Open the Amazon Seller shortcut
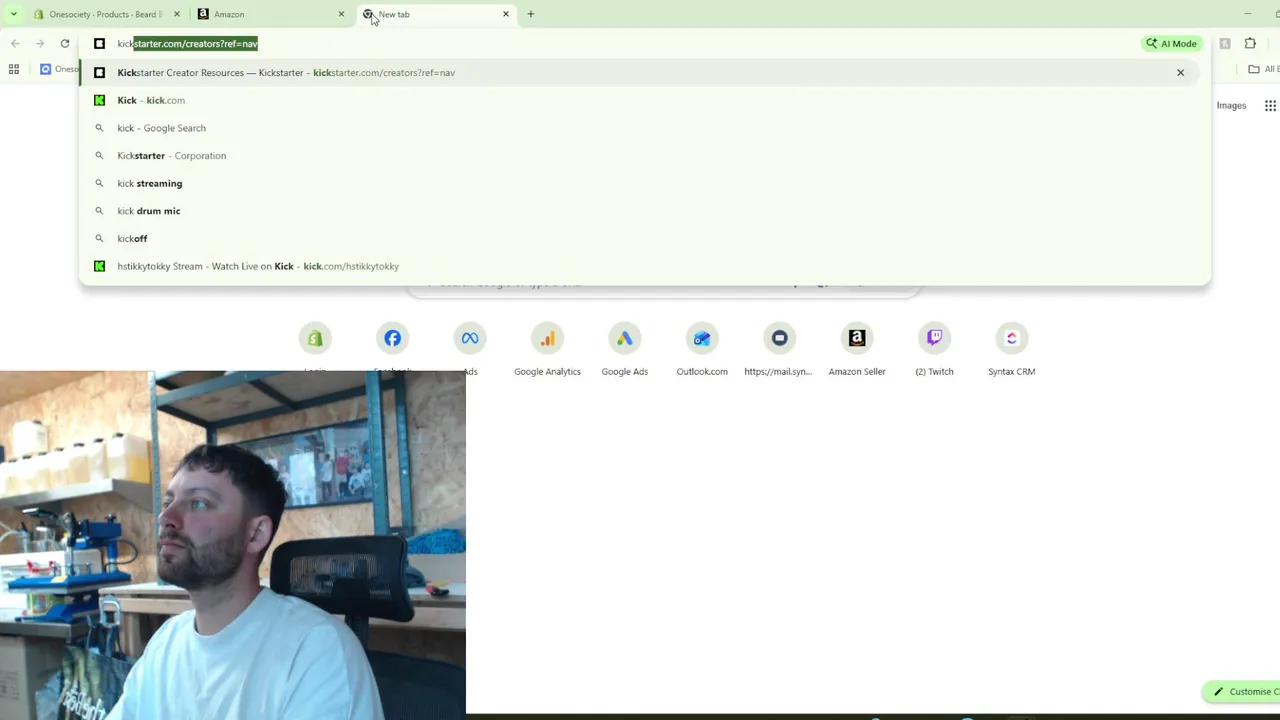Screen dimensions: 1280x720 857,348
